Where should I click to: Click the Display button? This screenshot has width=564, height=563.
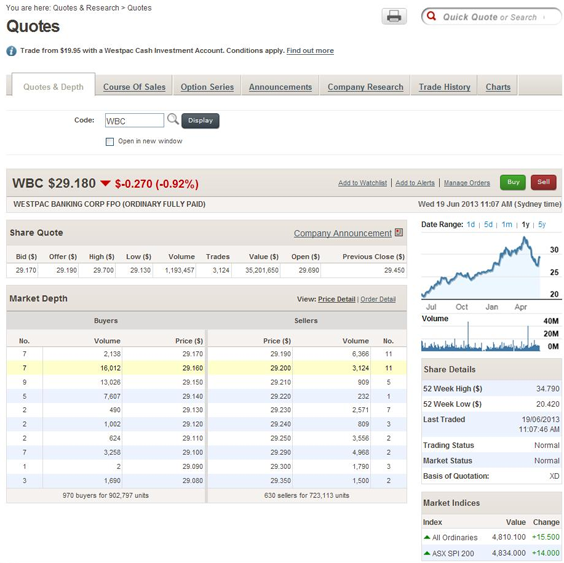pyautogui.click(x=200, y=121)
